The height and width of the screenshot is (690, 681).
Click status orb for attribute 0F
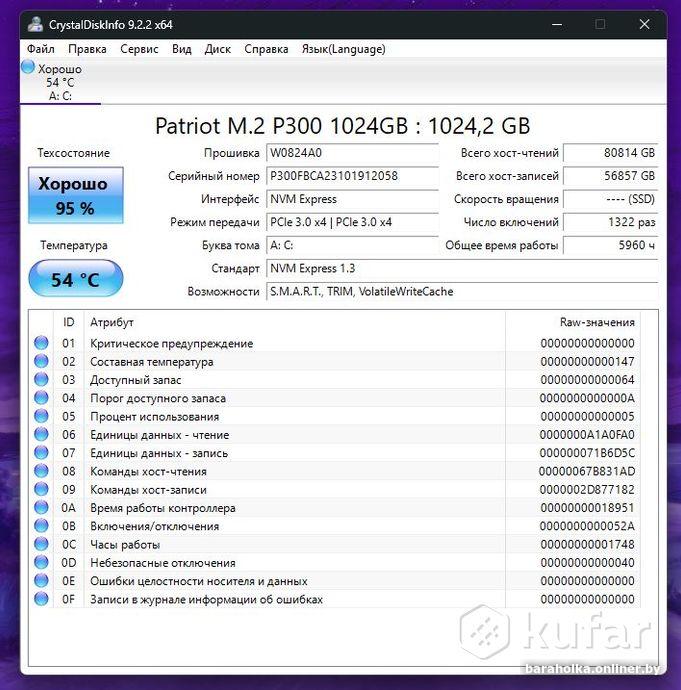41,599
